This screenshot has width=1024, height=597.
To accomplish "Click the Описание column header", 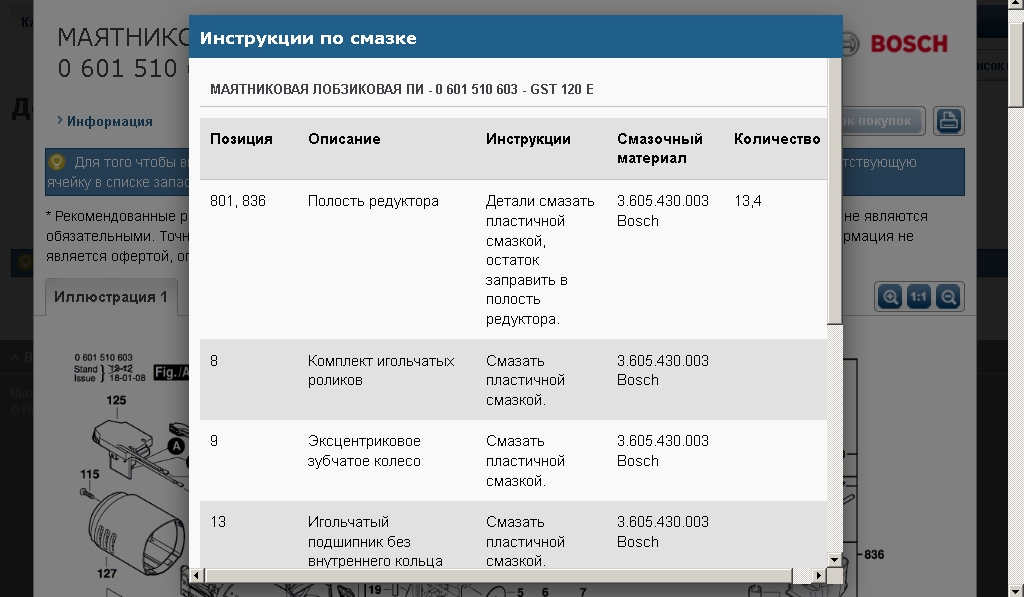I will (344, 139).
